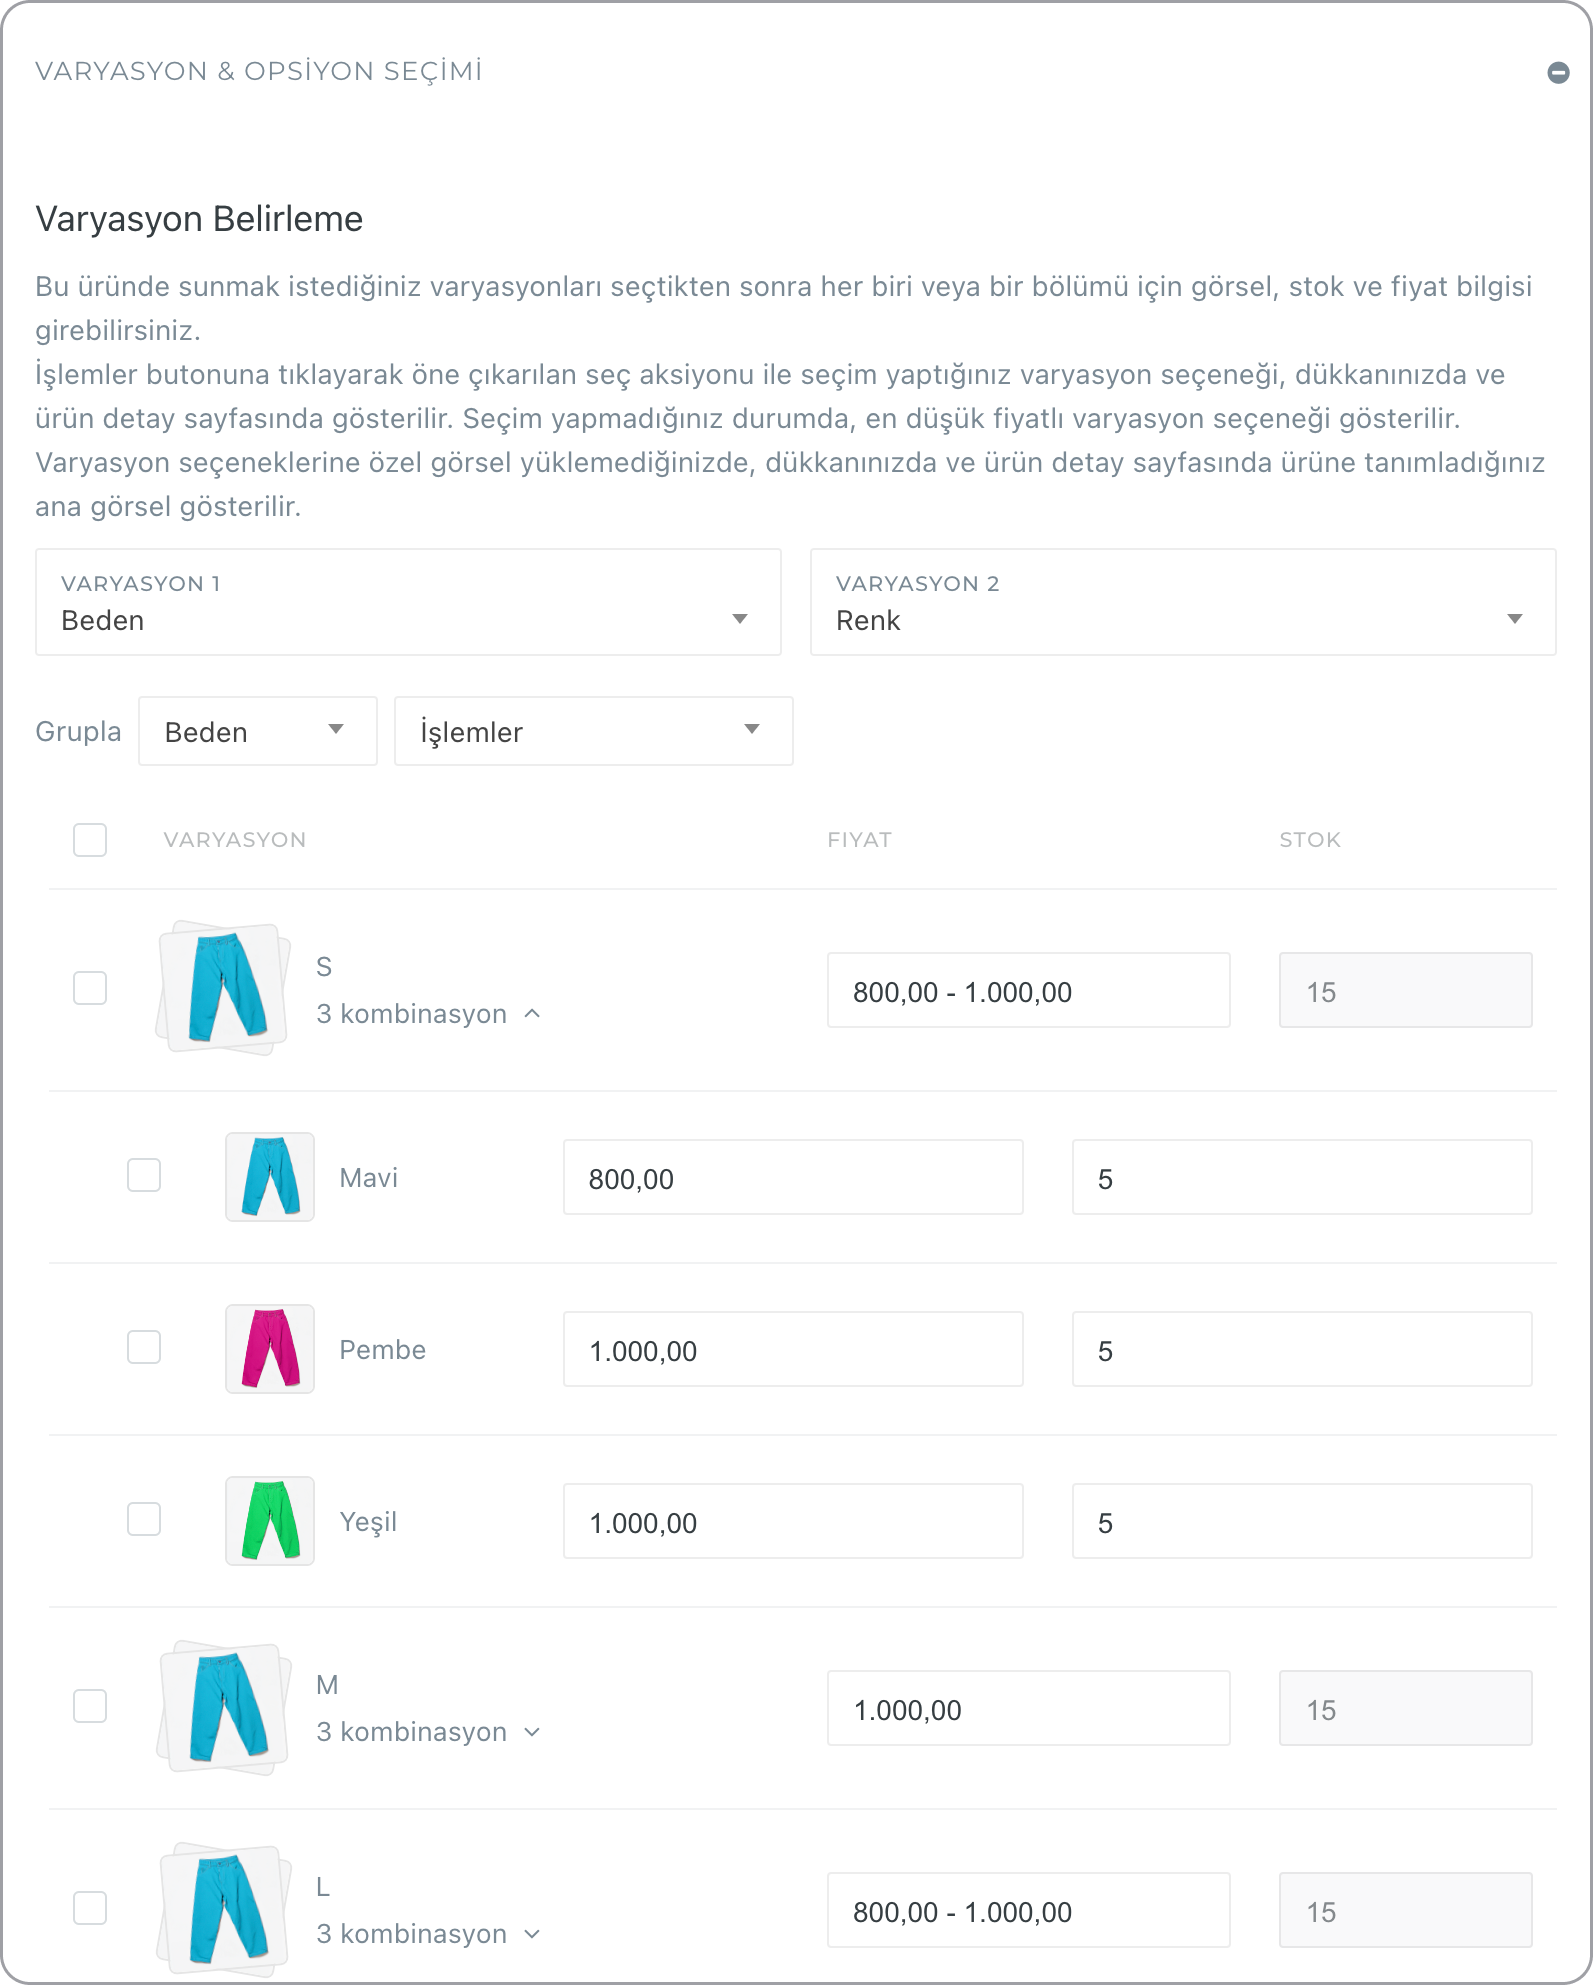This screenshot has height=1985, width=1593.
Task: Select the green Yeşil pants thumbnail
Action: pos(270,1521)
